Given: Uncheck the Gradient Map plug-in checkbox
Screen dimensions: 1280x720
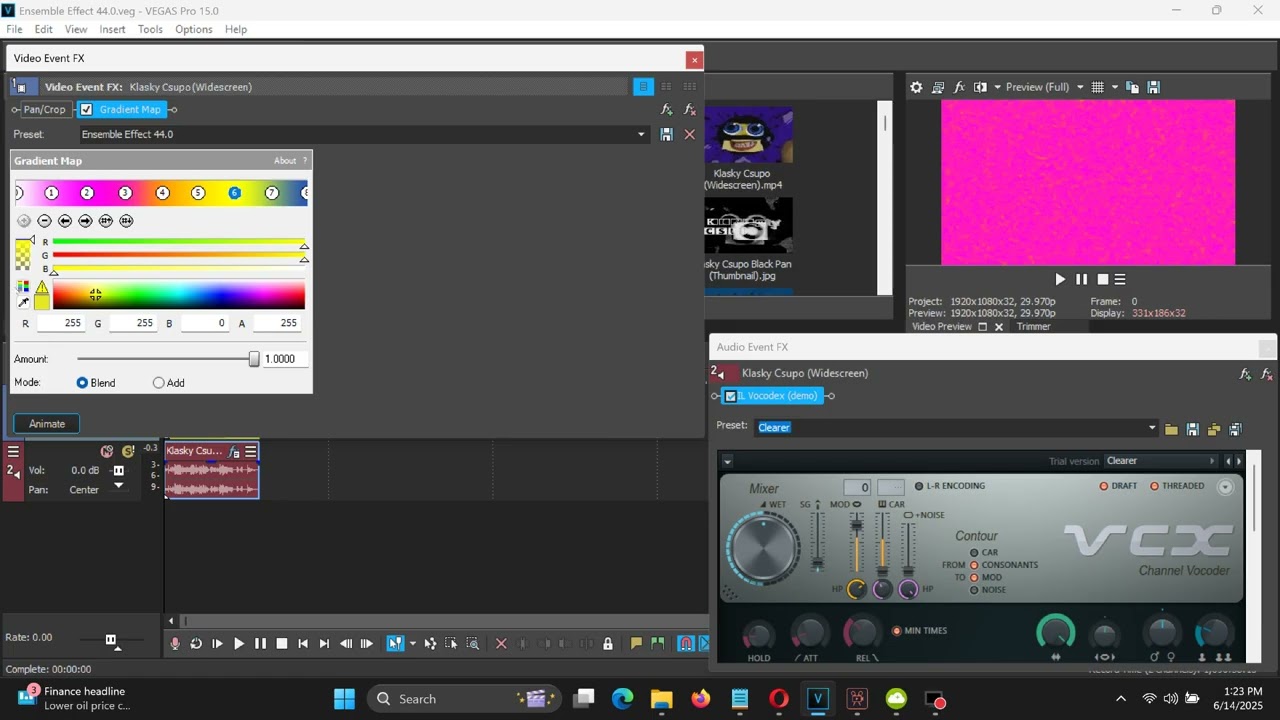Looking at the screenshot, I should tap(86, 110).
